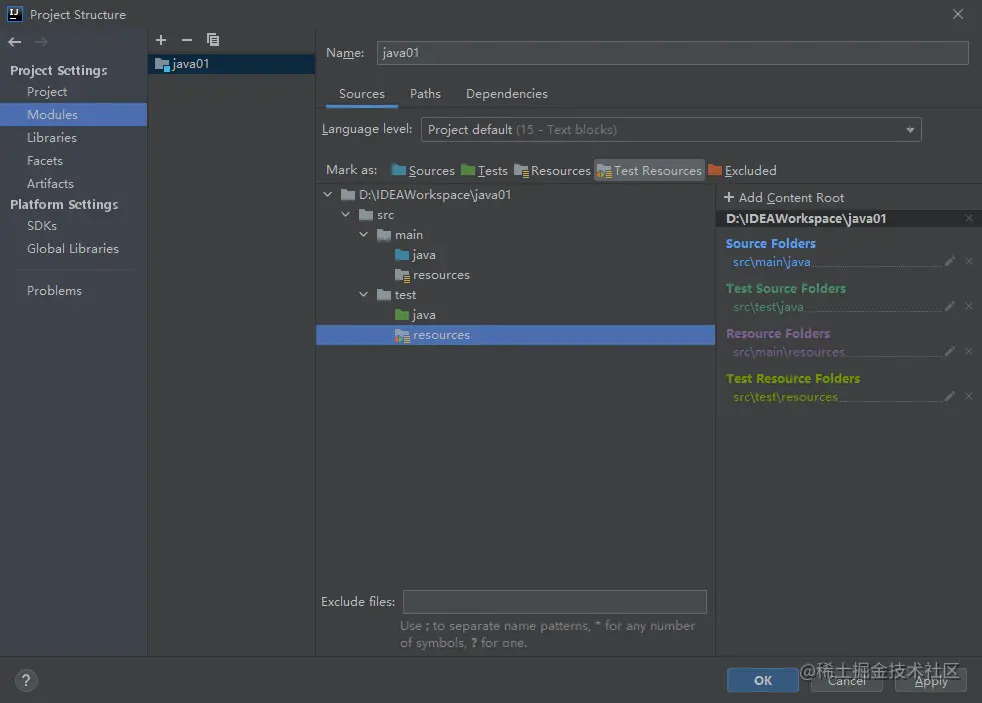Image resolution: width=982 pixels, height=703 pixels.
Task: Open Artifacts settings
Action: tap(50, 184)
